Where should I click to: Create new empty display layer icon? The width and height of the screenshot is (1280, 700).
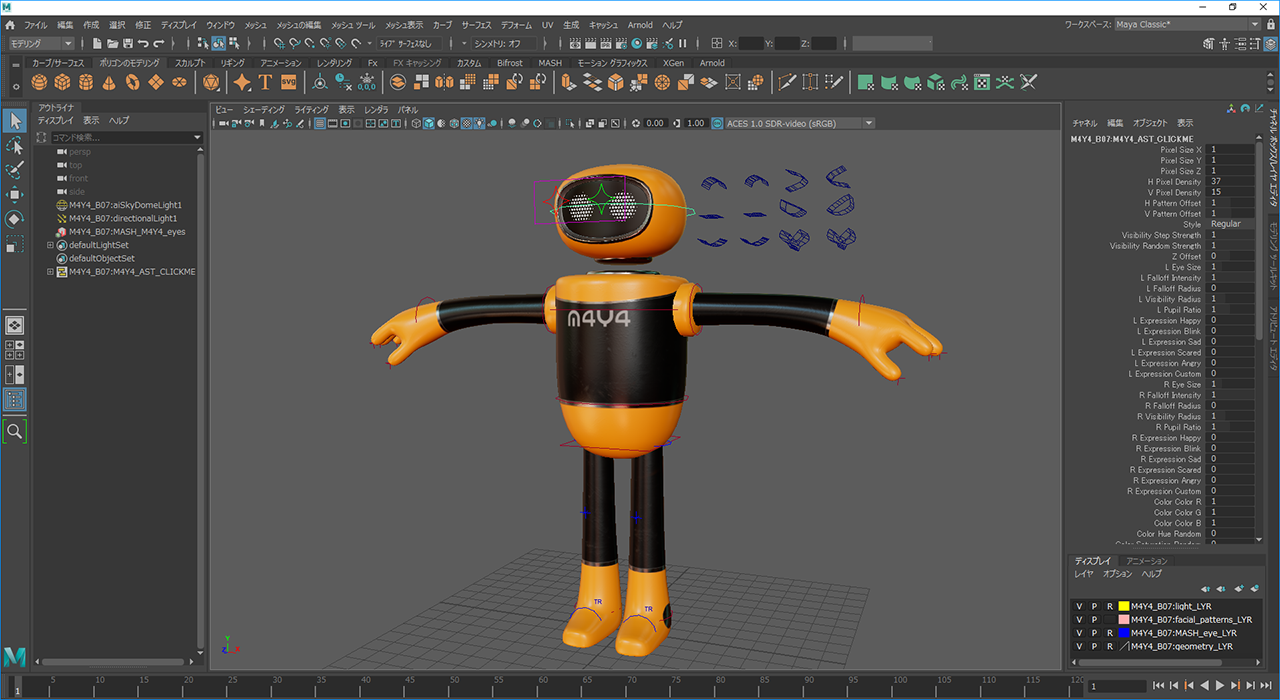(x=1239, y=589)
